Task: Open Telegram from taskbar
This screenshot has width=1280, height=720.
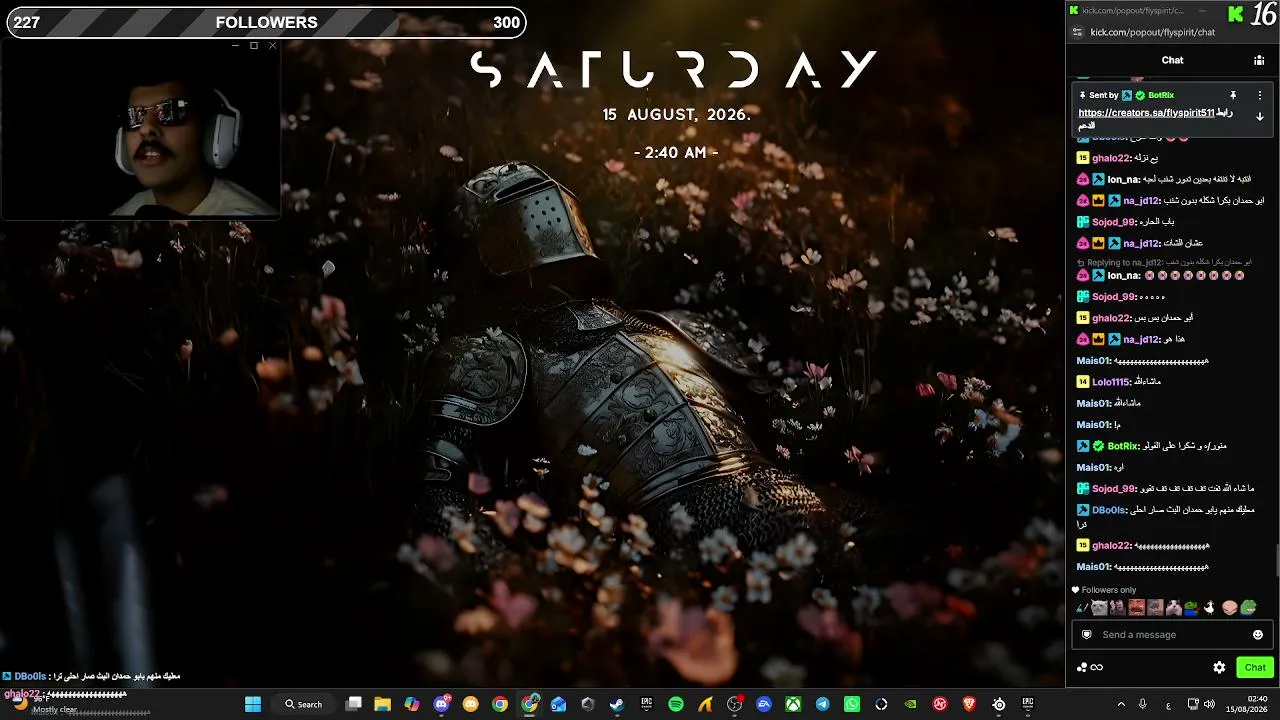Action: tap(823, 704)
